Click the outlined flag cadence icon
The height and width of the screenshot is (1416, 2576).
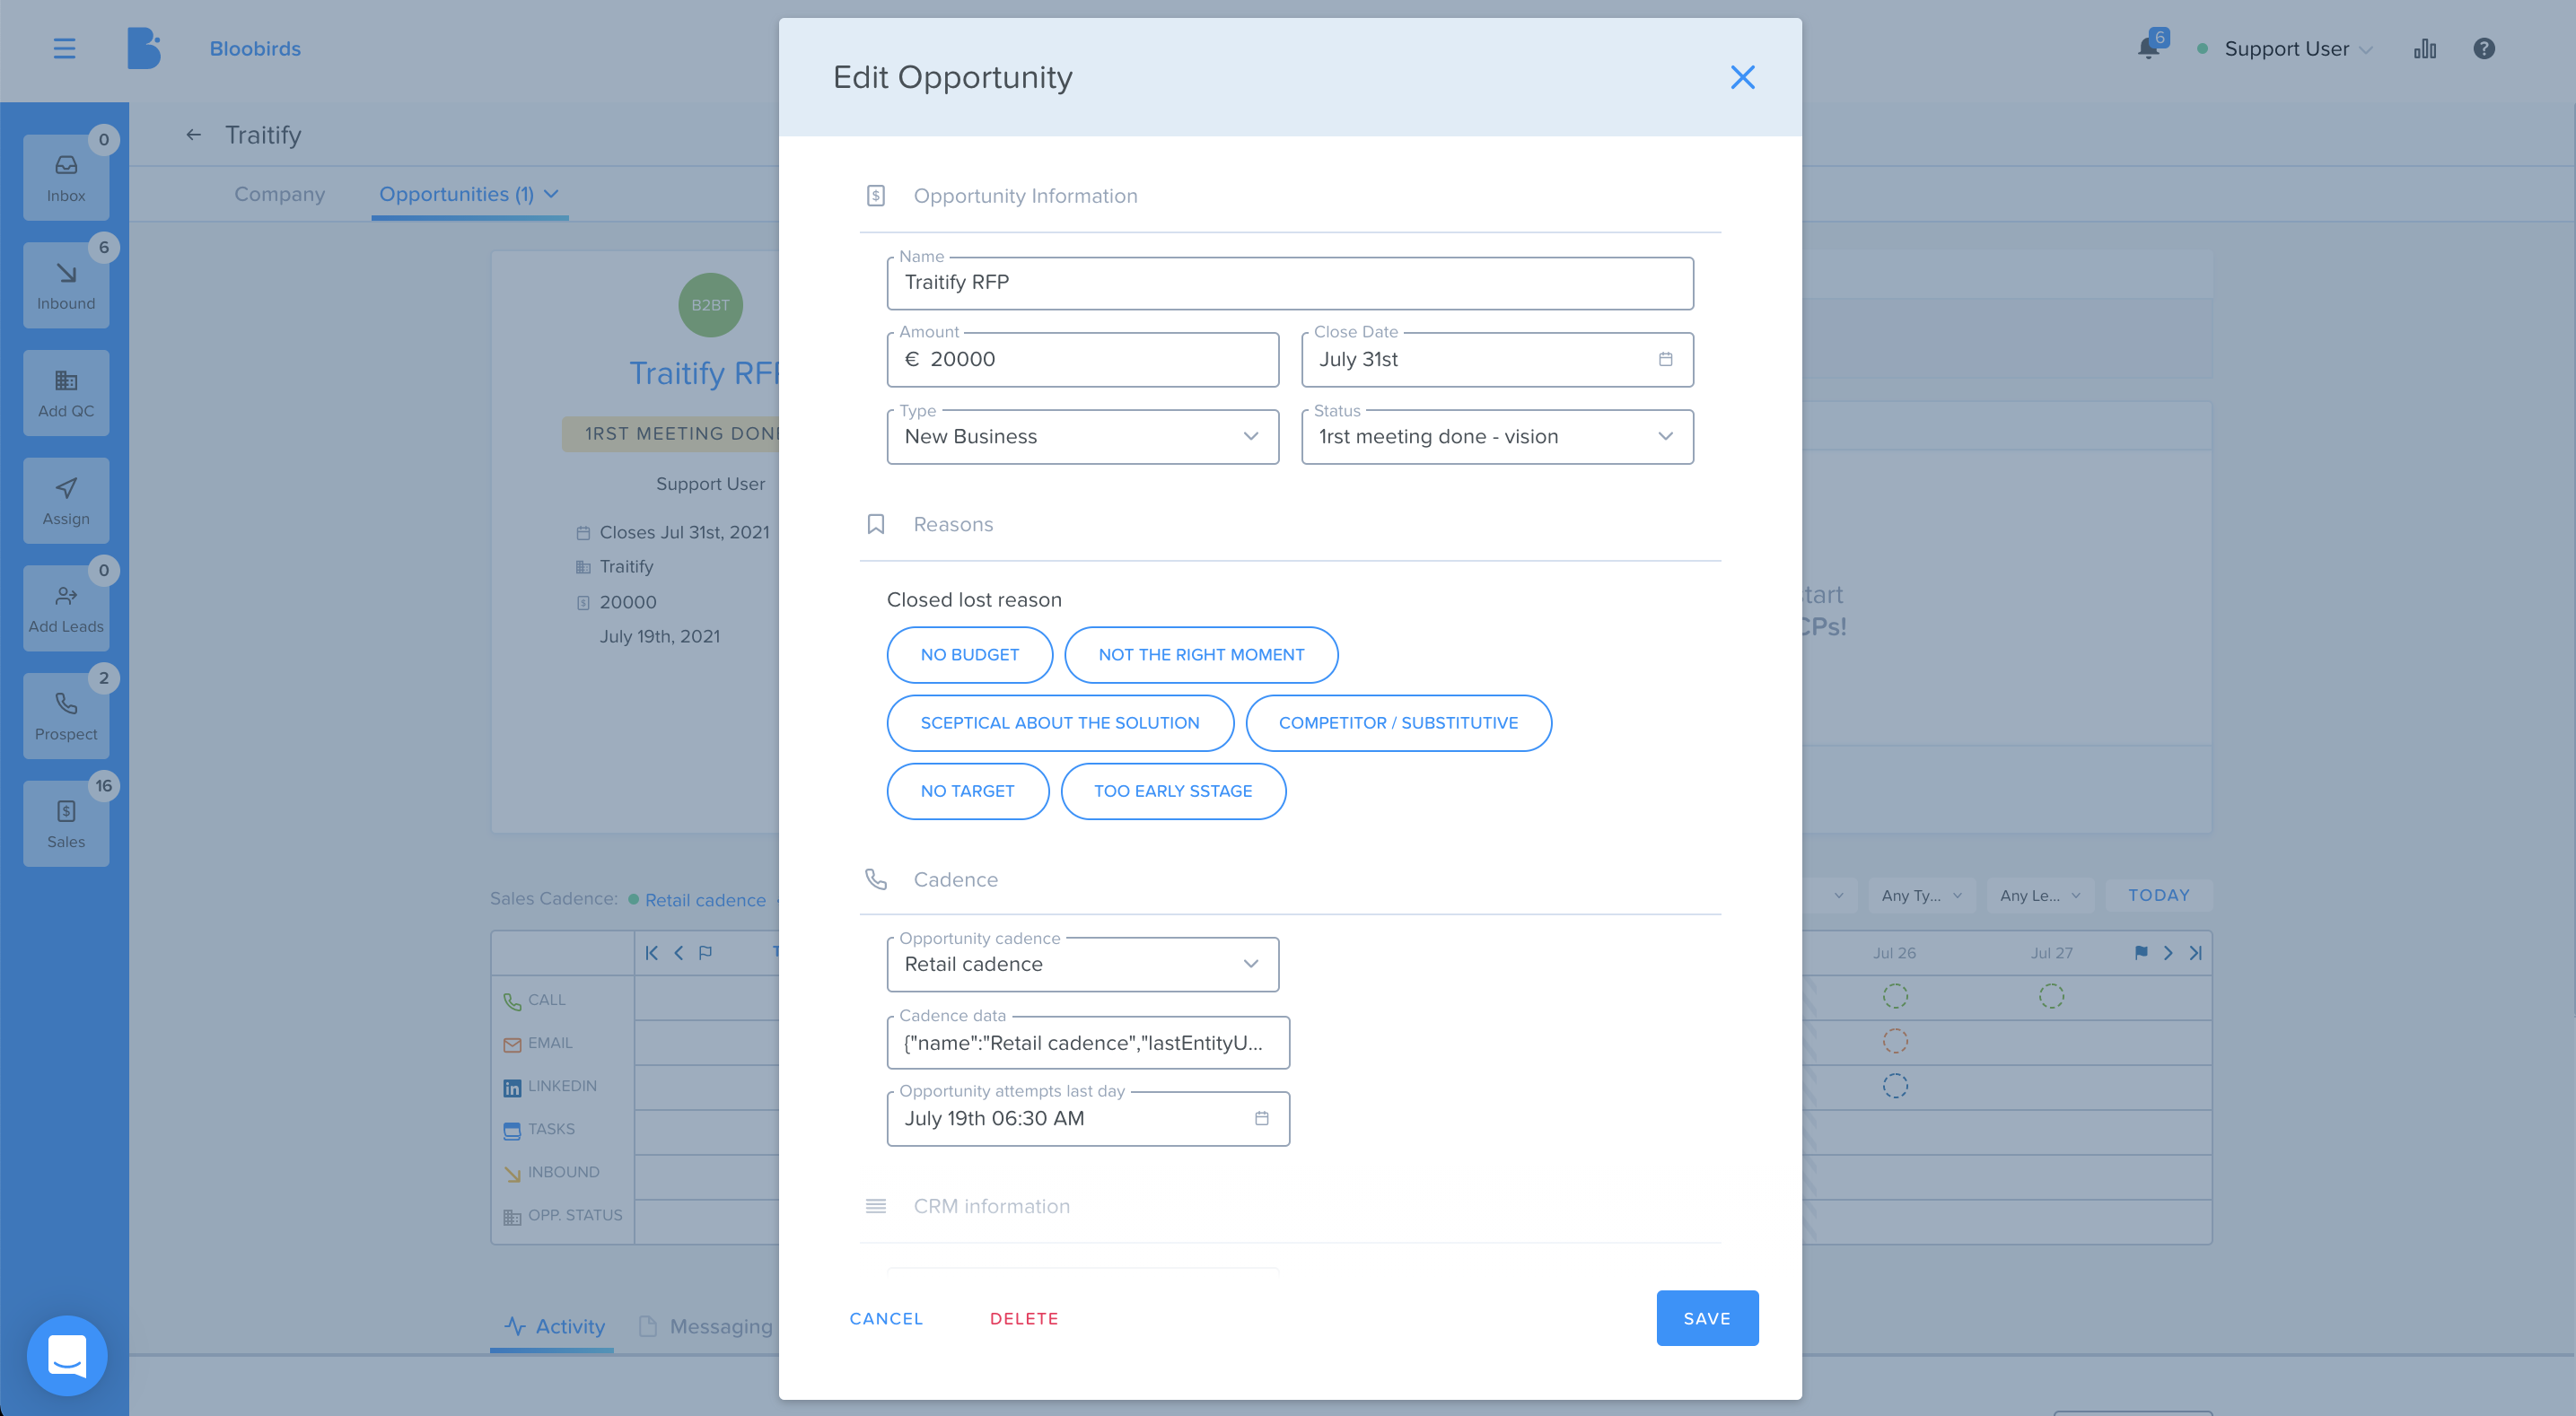point(705,953)
